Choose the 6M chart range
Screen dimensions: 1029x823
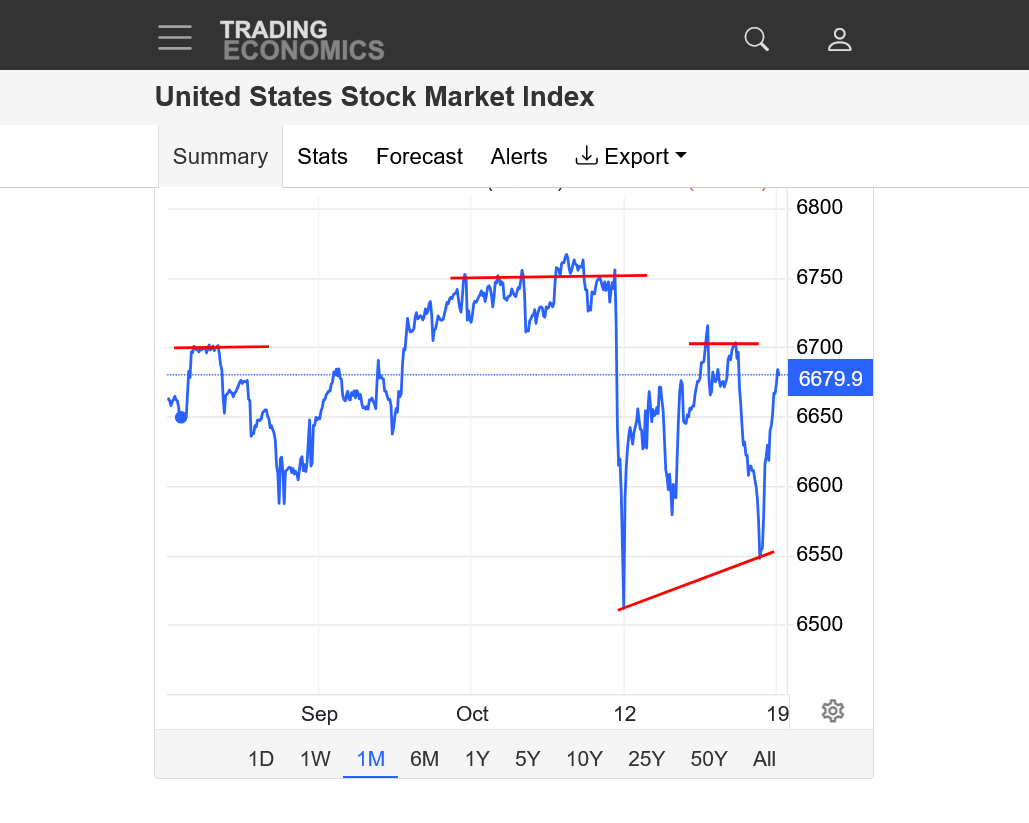[424, 759]
